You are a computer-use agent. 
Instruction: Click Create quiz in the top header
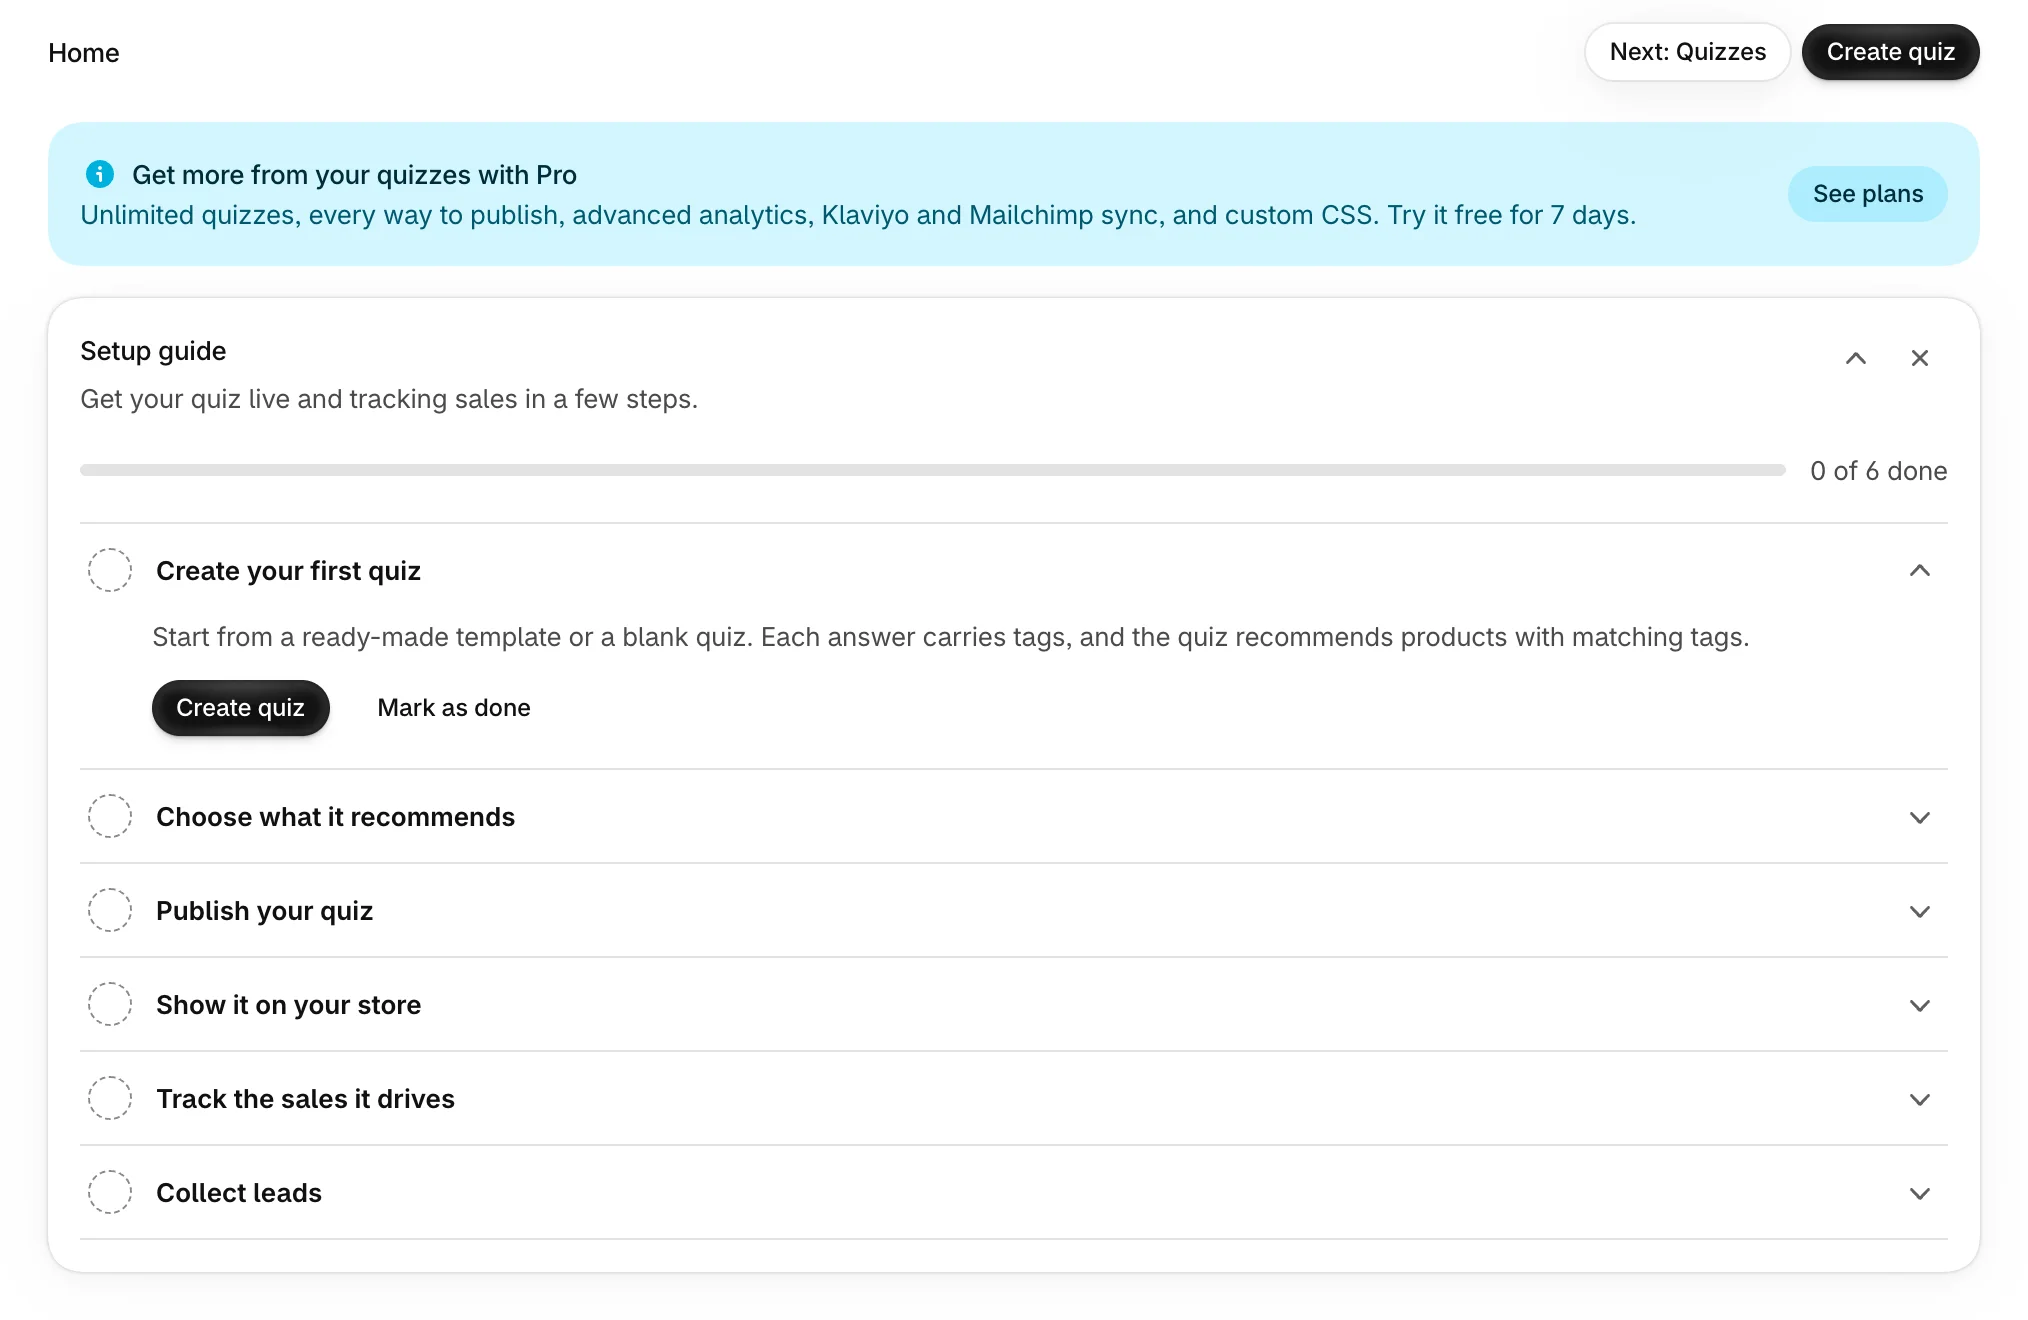click(x=1891, y=52)
